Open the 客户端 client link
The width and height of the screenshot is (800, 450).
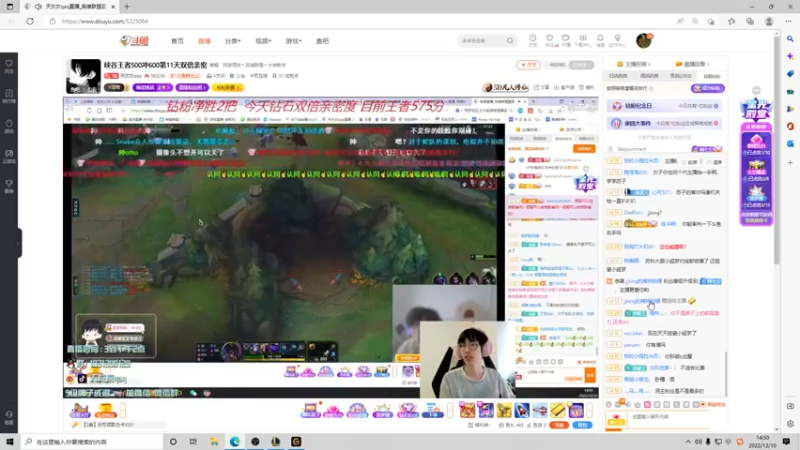pos(564,87)
